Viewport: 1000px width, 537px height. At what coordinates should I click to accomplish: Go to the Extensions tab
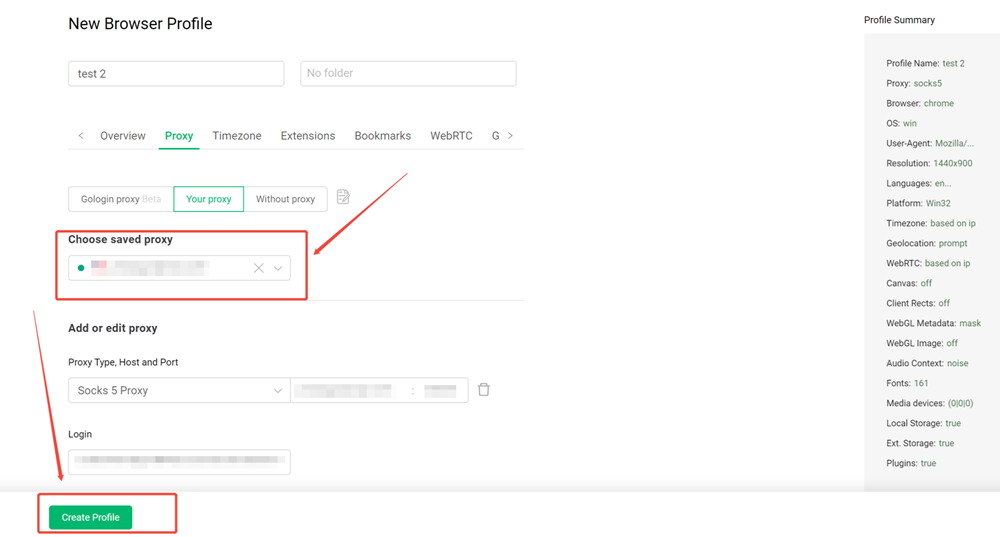tap(307, 136)
